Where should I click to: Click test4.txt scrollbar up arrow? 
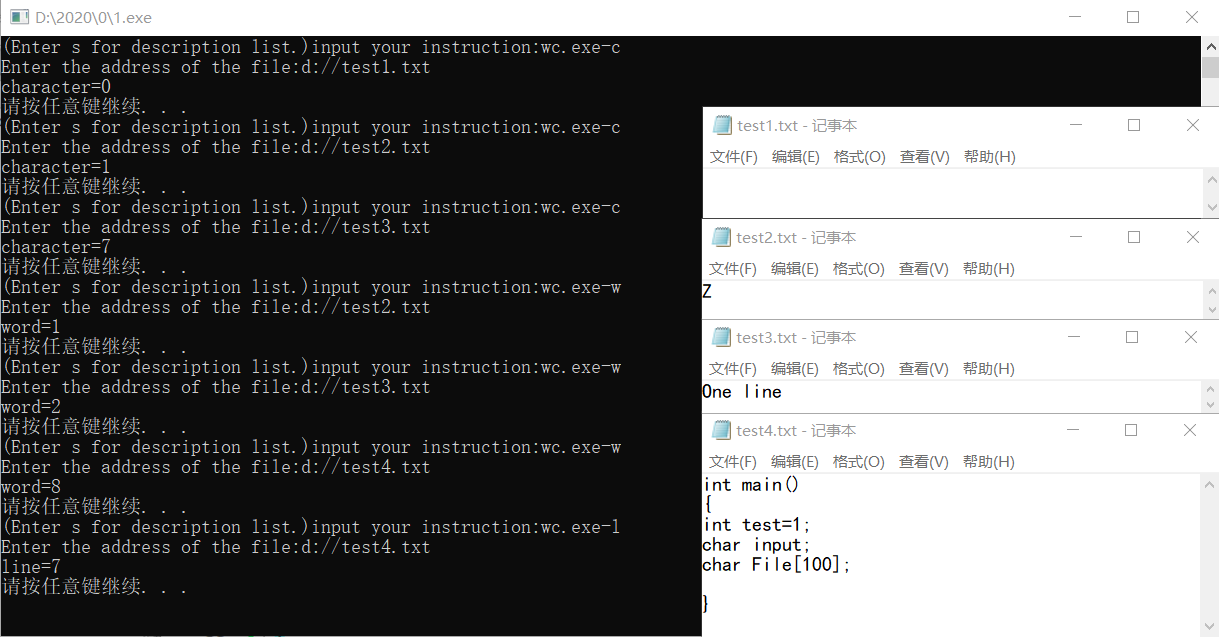[1211, 483]
